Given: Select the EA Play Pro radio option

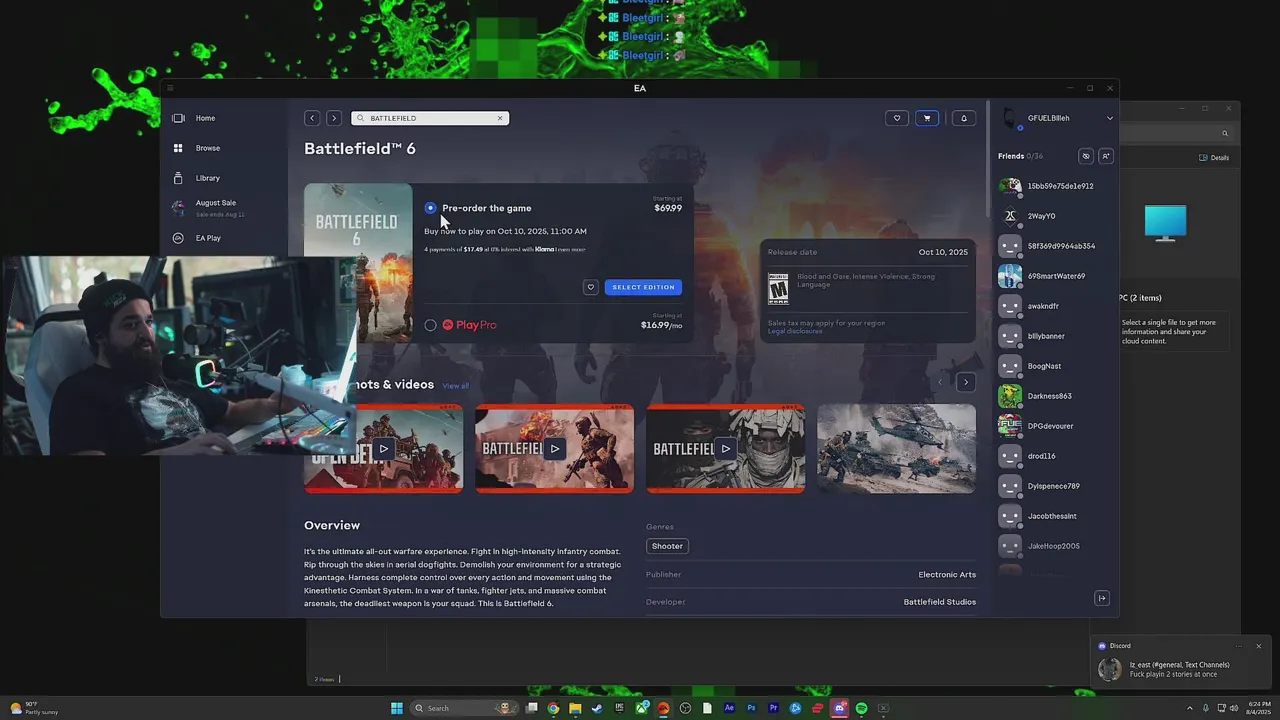Looking at the screenshot, I should coord(430,325).
